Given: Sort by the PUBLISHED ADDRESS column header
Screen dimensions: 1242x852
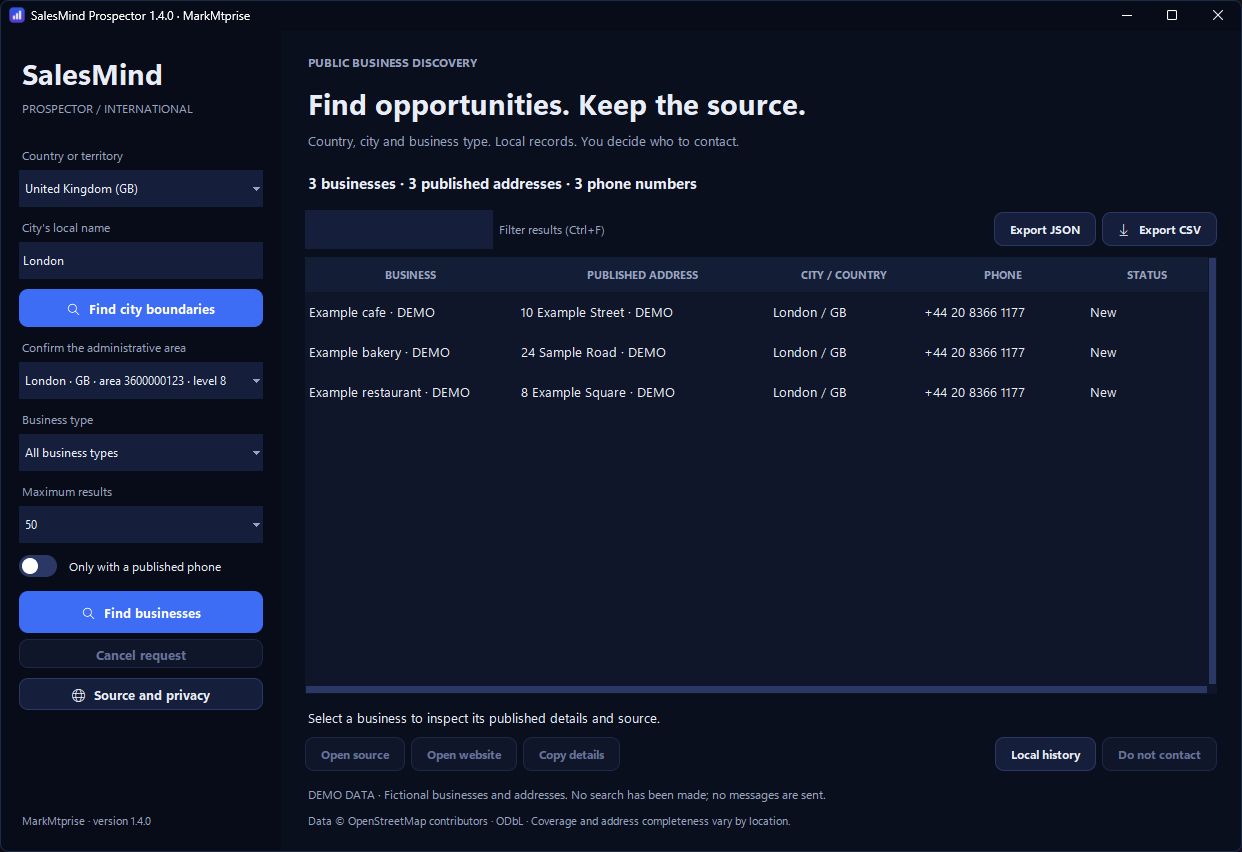Looking at the screenshot, I should pos(642,275).
